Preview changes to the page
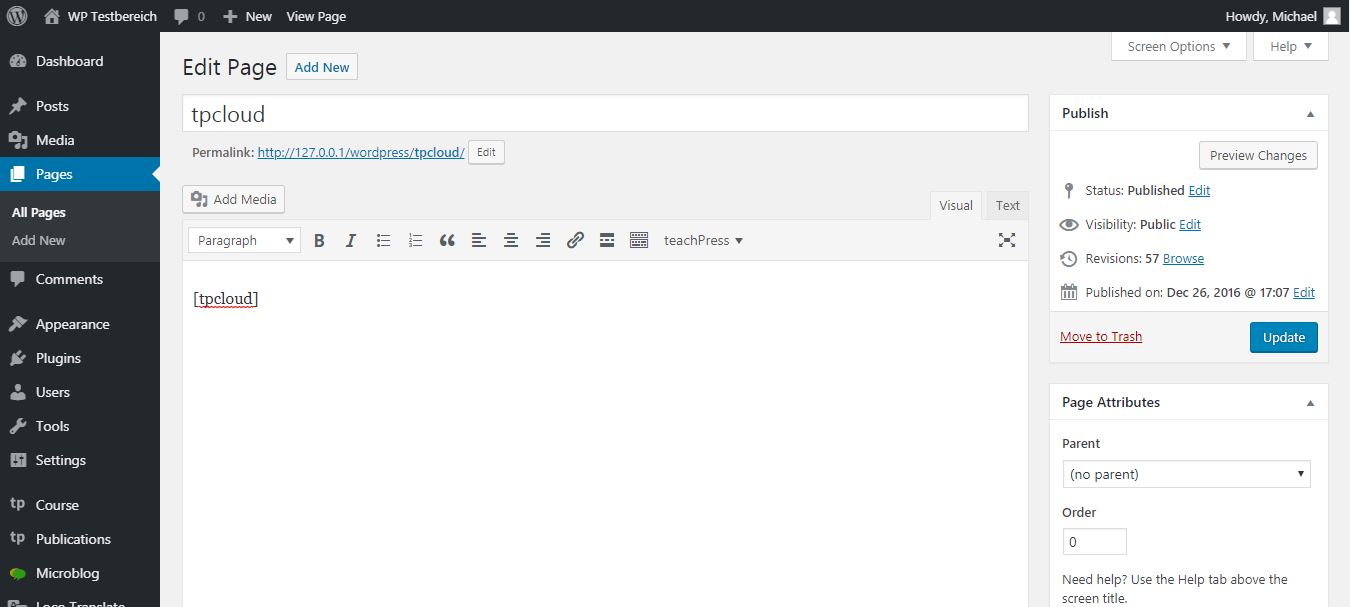The width and height of the screenshot is (1350, 607). (1258, 155)
